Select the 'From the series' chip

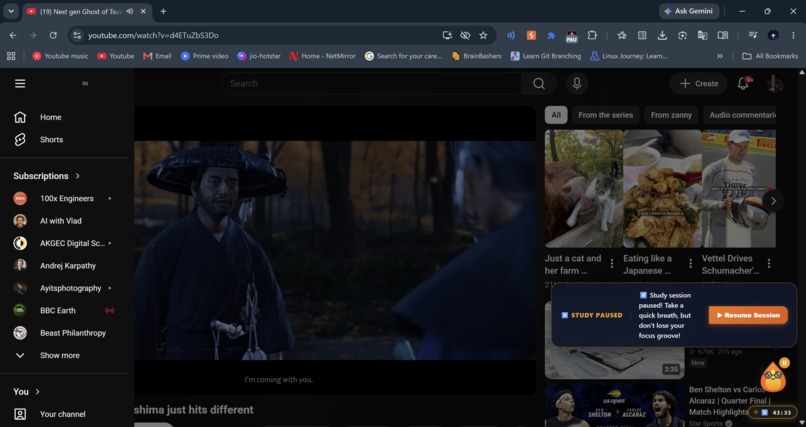coord(606,115)
